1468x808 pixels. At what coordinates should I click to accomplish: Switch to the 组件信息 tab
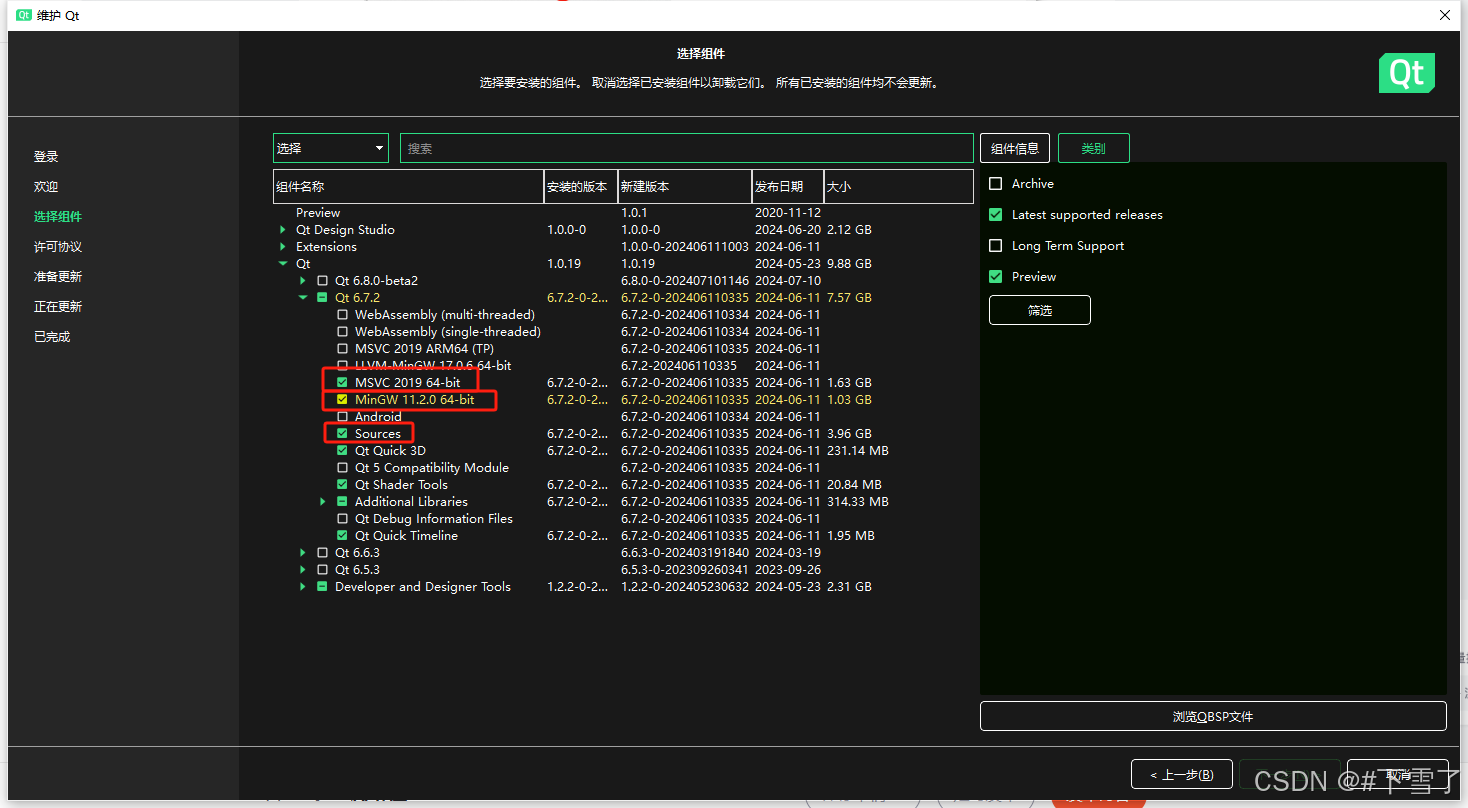pos(1015,148)
